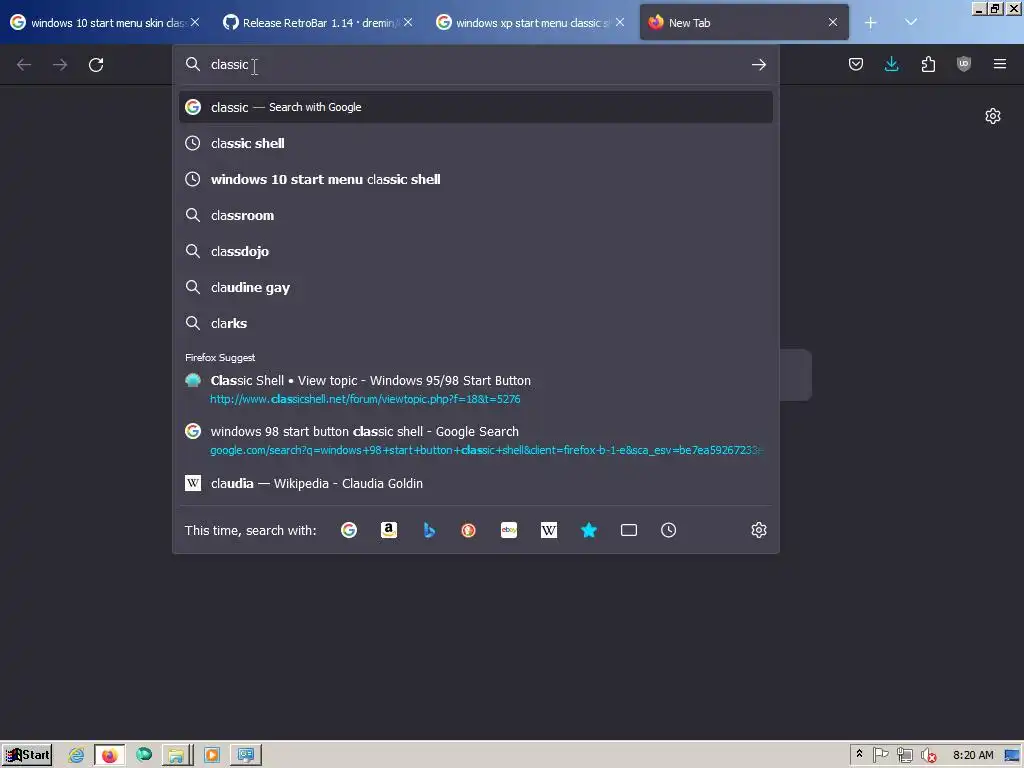Image resolution: width=1024 pixels, height=768 pixels.
Task: Open a new tab with plus button
Action: click(870, 23)
